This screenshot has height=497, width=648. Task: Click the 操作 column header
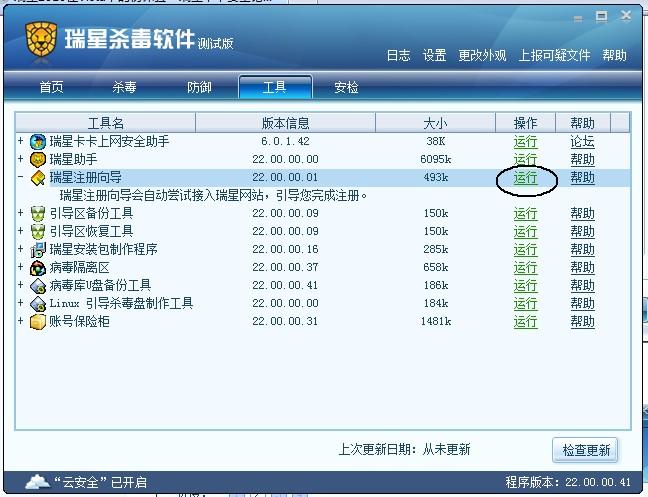click(525, 123)
